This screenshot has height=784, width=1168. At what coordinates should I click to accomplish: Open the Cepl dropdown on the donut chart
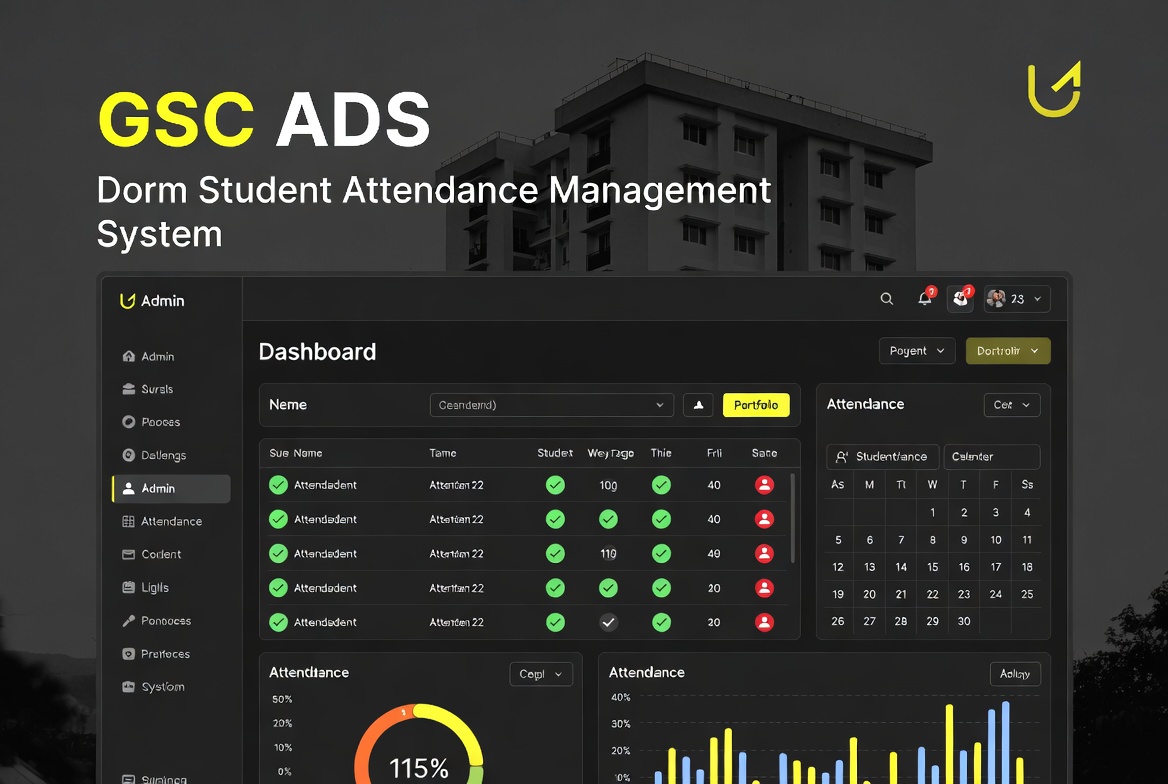click(x=541, y=674)
